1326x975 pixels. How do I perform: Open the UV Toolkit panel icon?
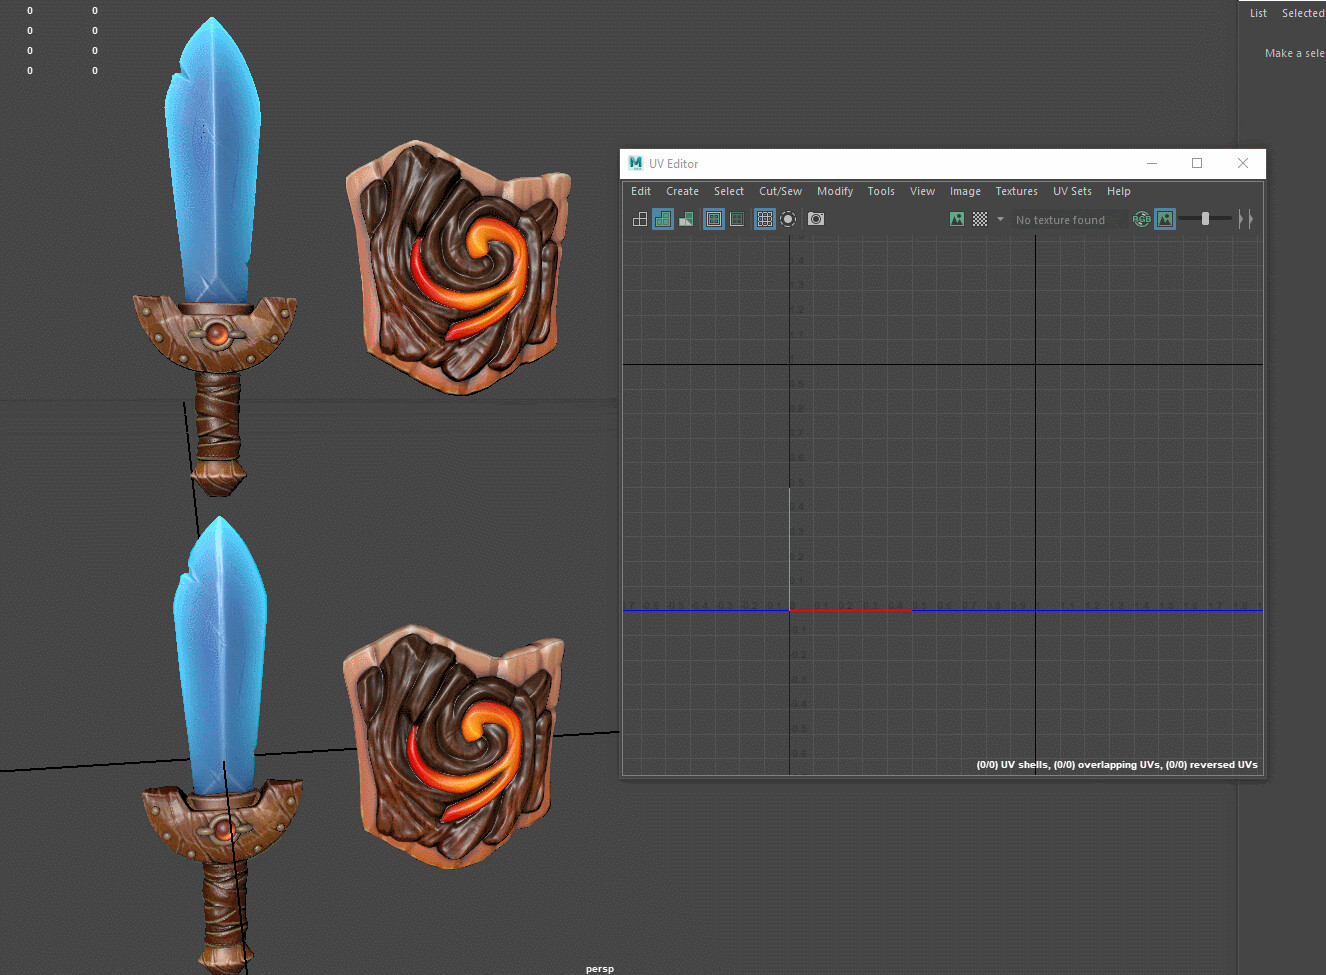[640, 219]
